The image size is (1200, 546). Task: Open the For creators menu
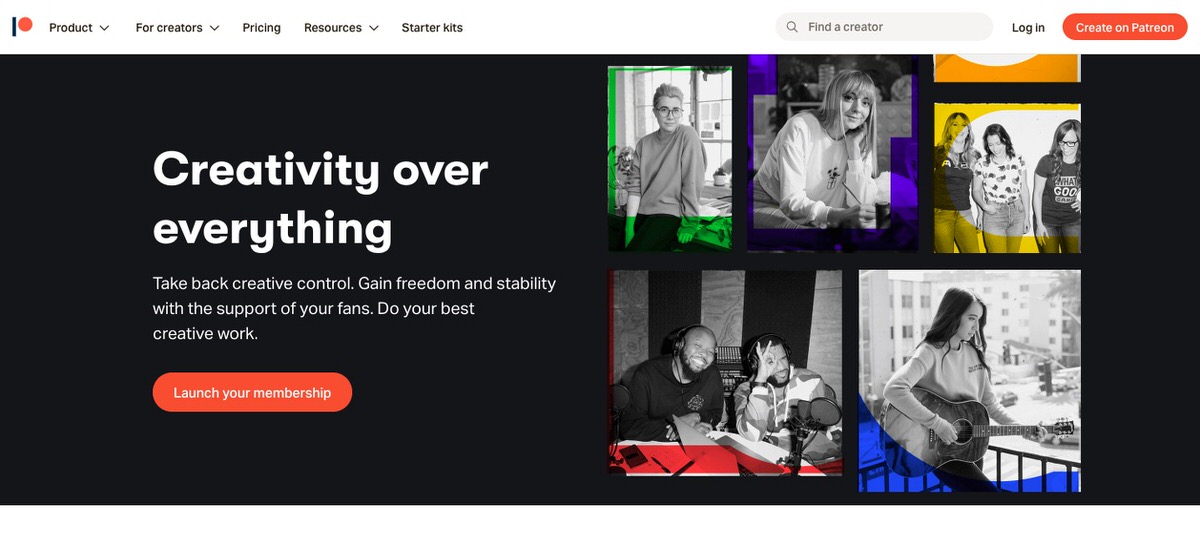(x=177, y=27)
